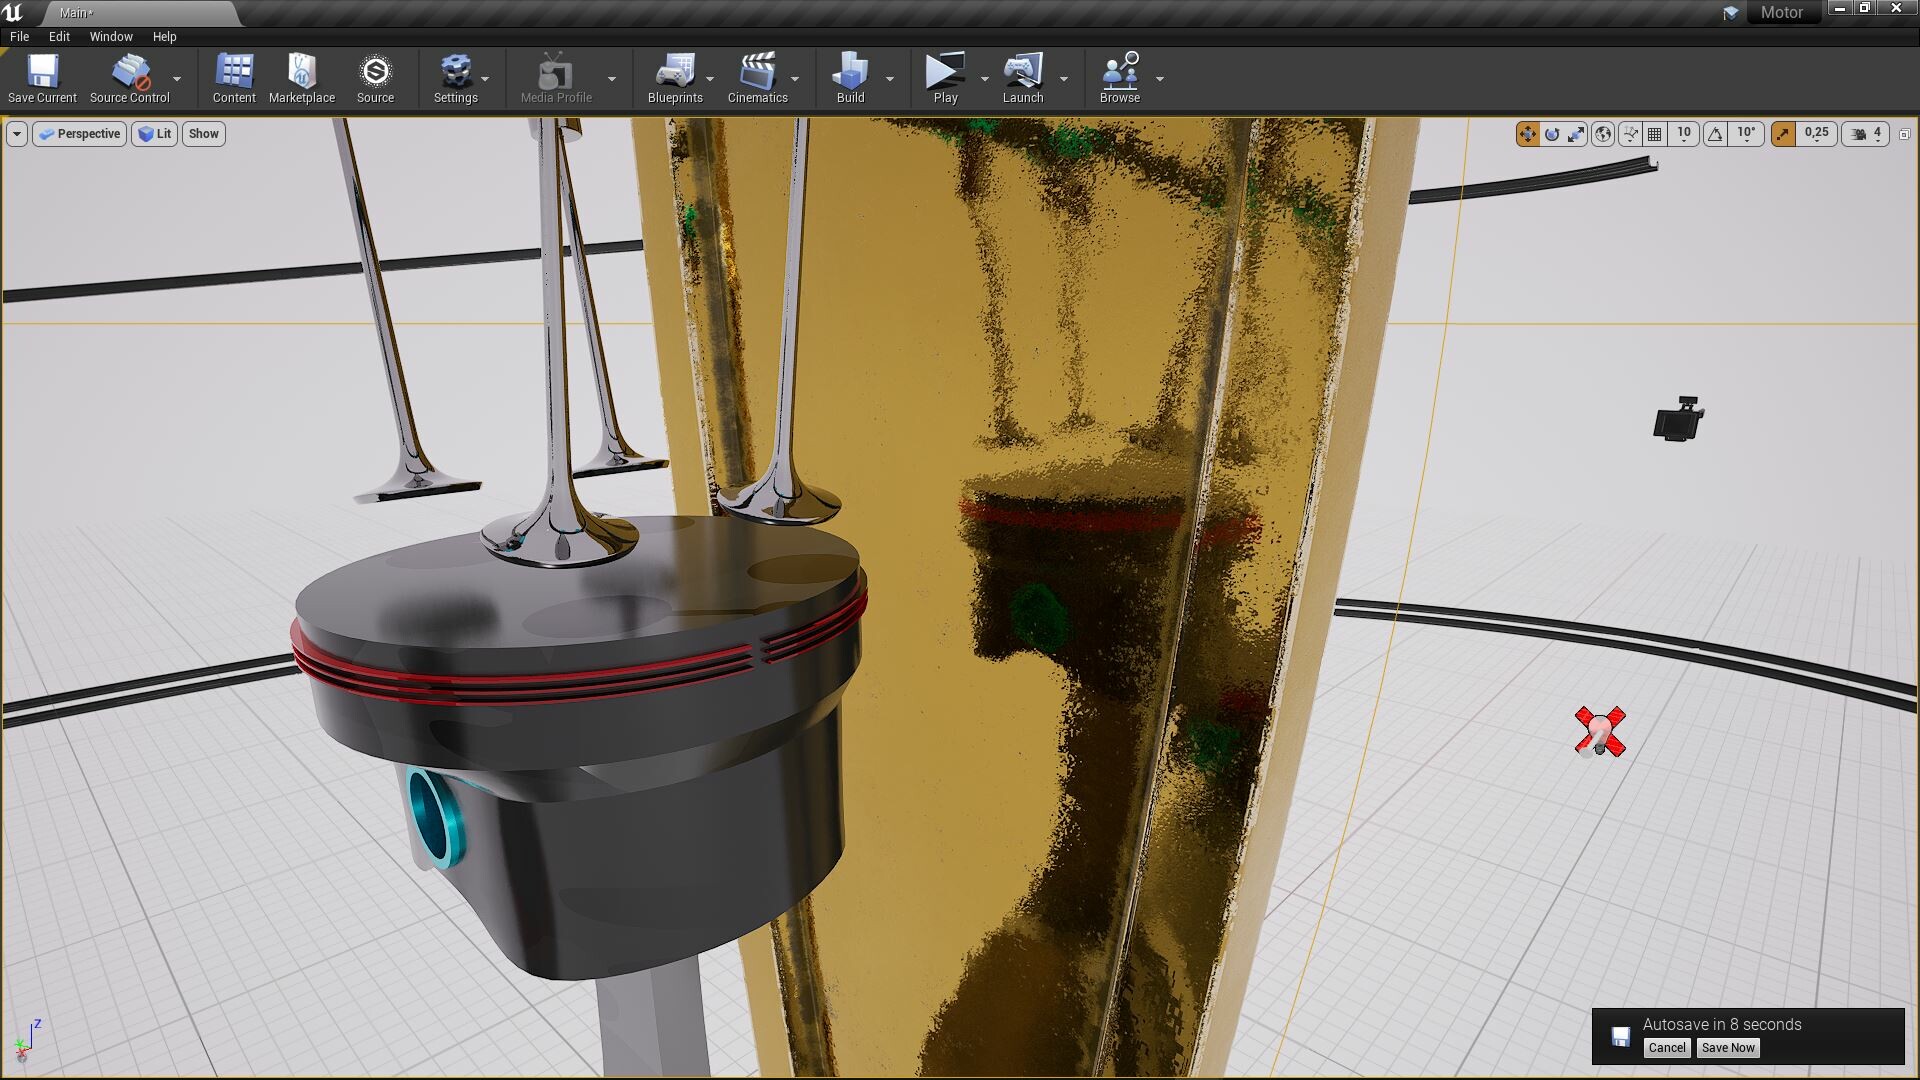Toggle rotation snapping in the viewport
1920x1080 pixels.
coord(1715,134)
